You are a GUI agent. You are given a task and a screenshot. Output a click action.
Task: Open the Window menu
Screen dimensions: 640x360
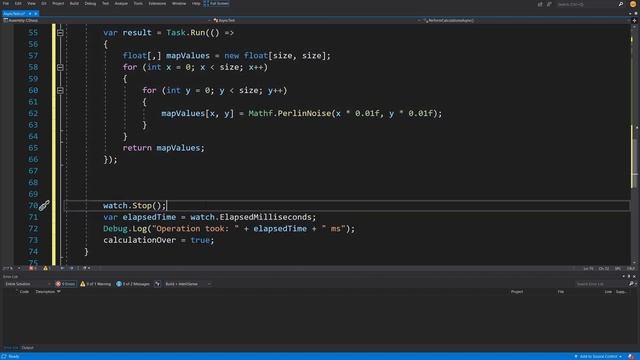pos(179,4)
